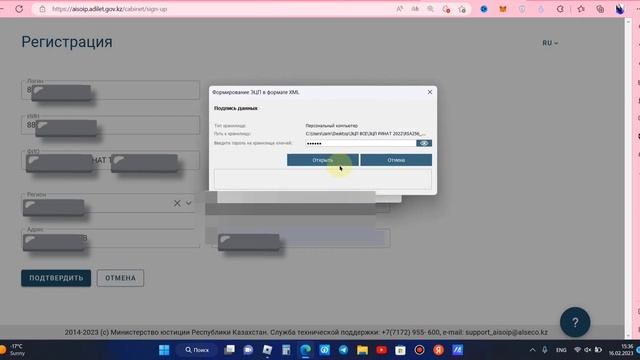Open the Calculator icon on taskbar
Image resolution: width=640 pixels, height=360 pixels.
coord(286,350)
